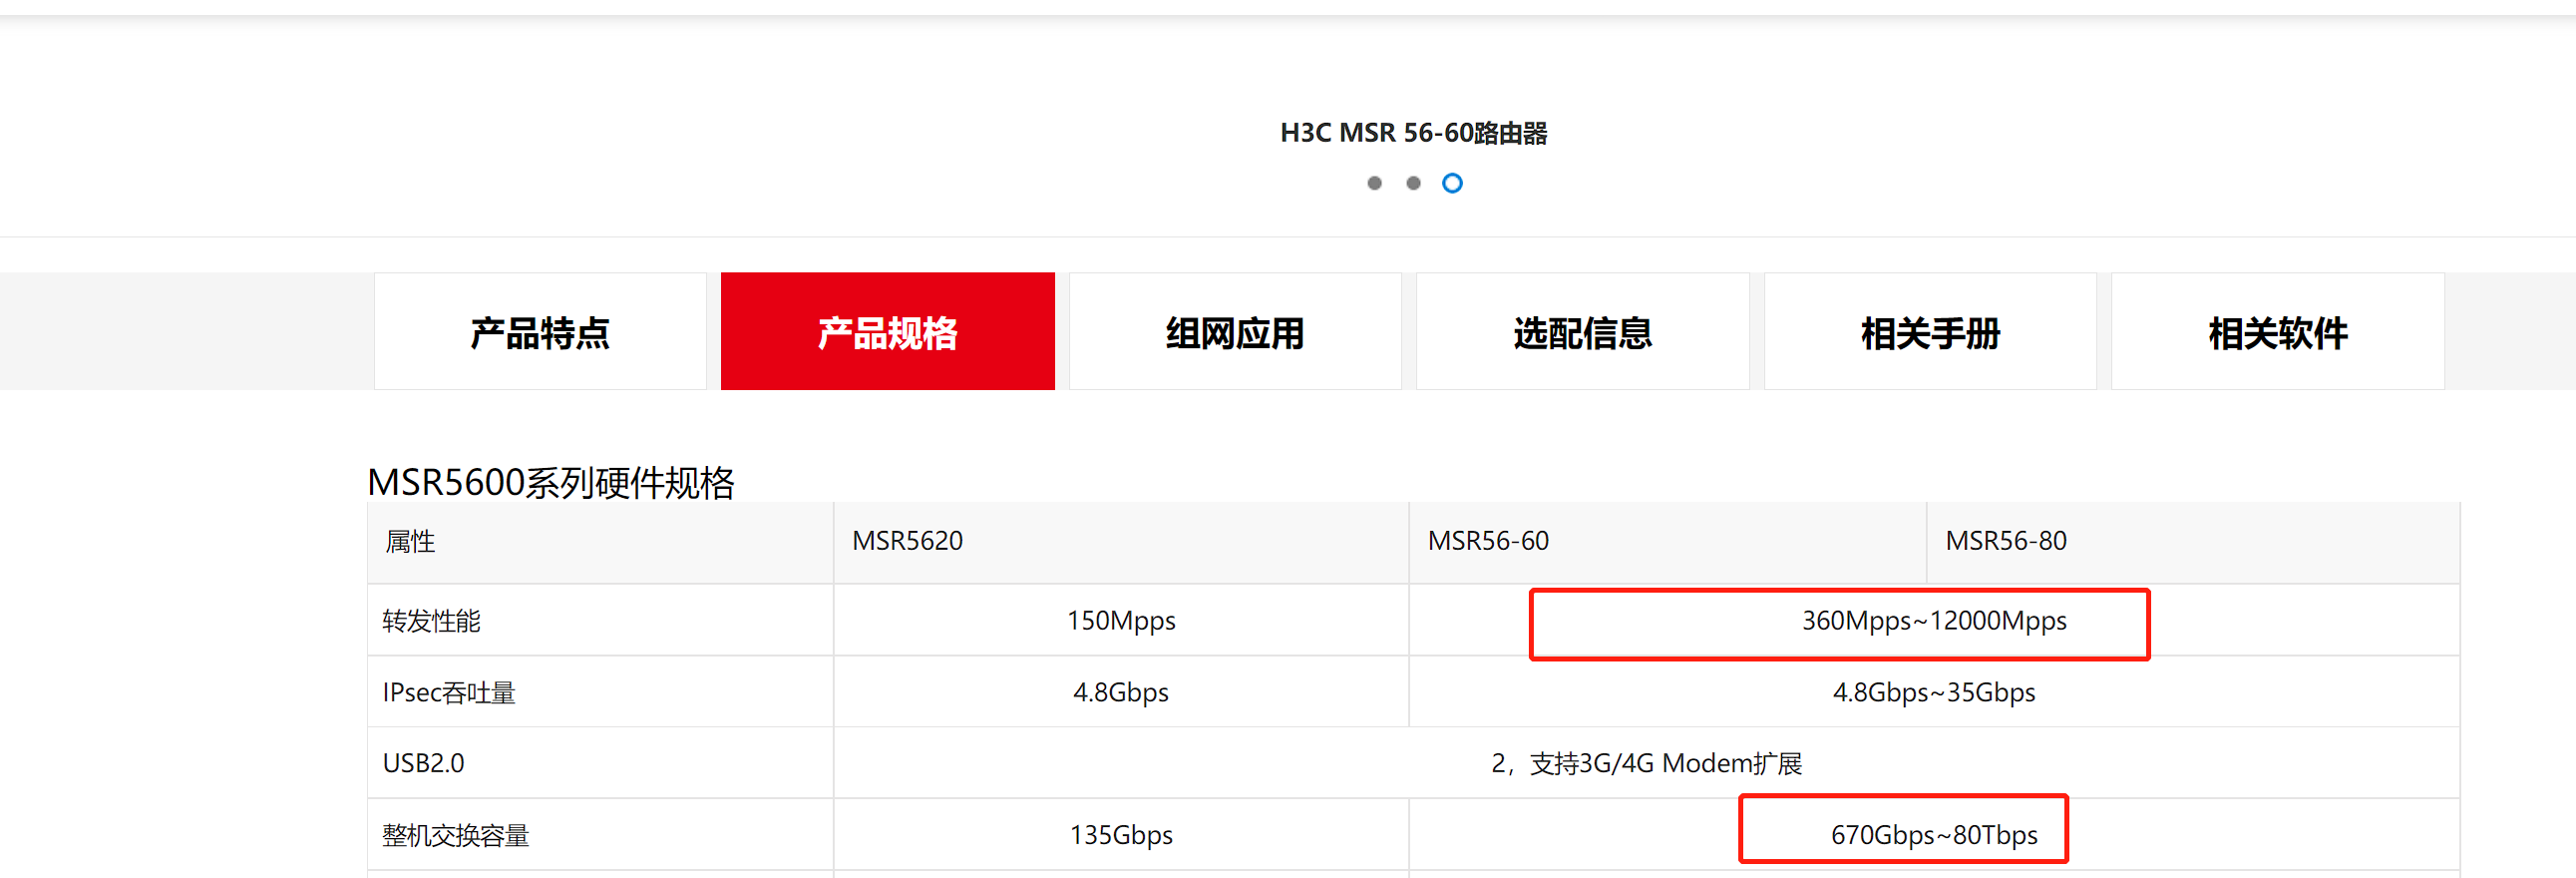
Task: Click the MSR5600系列硬件规格 heading
Action: pyautogui.click(x=551, y=483)
